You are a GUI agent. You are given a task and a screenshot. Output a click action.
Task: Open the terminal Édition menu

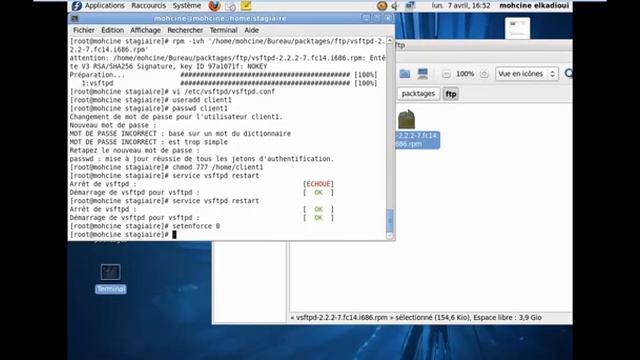tap(112, 30)
